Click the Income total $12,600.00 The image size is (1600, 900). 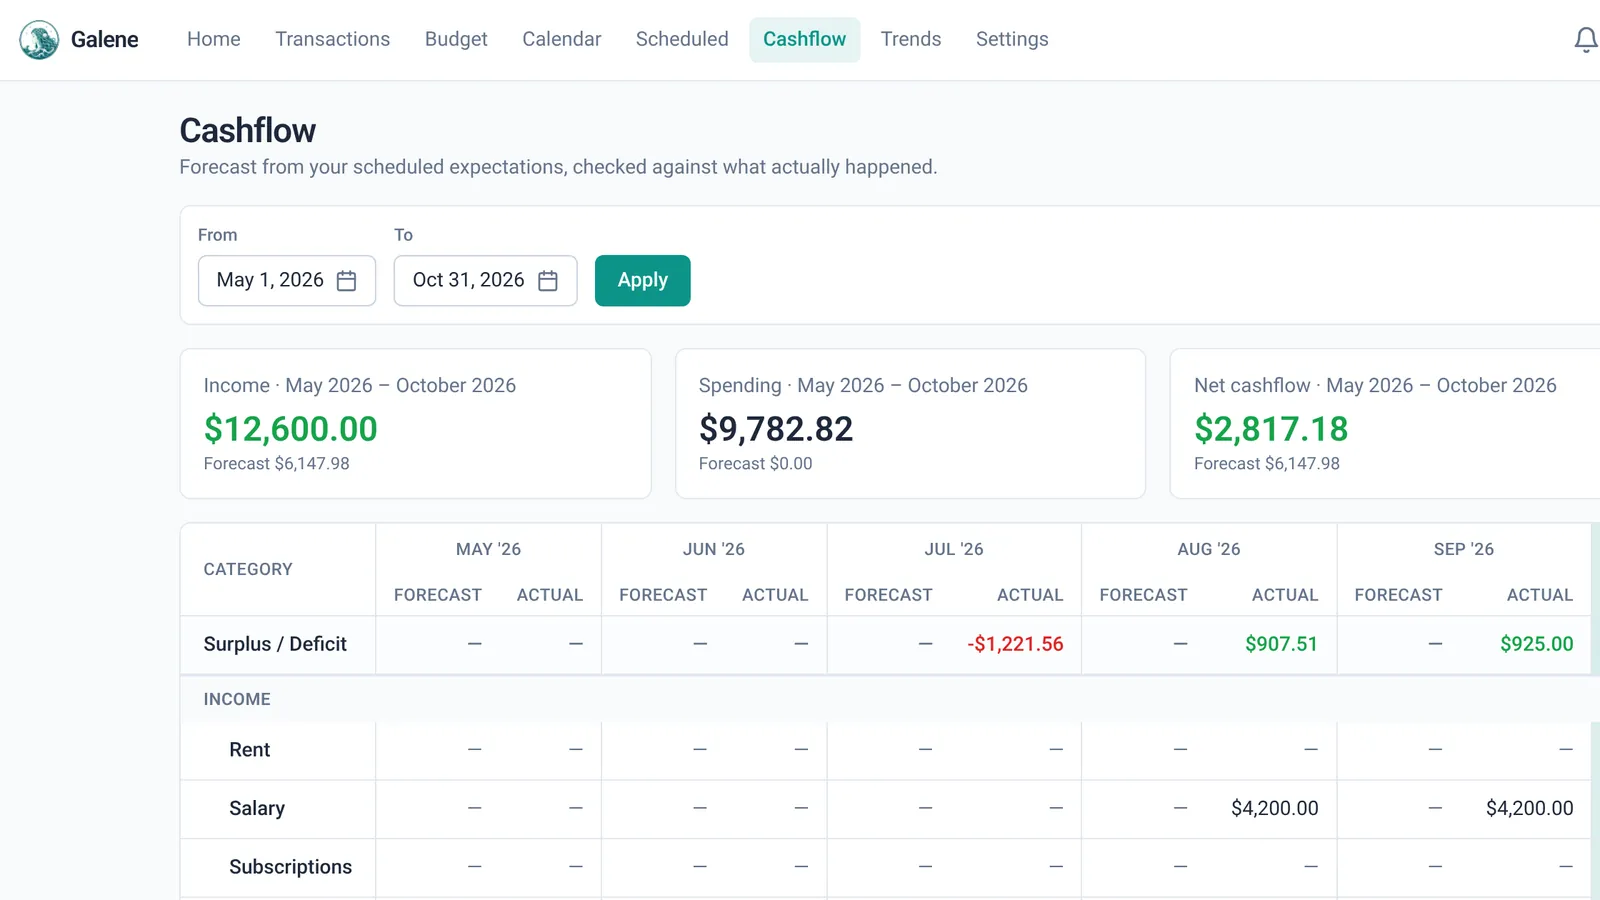point(291,429)
